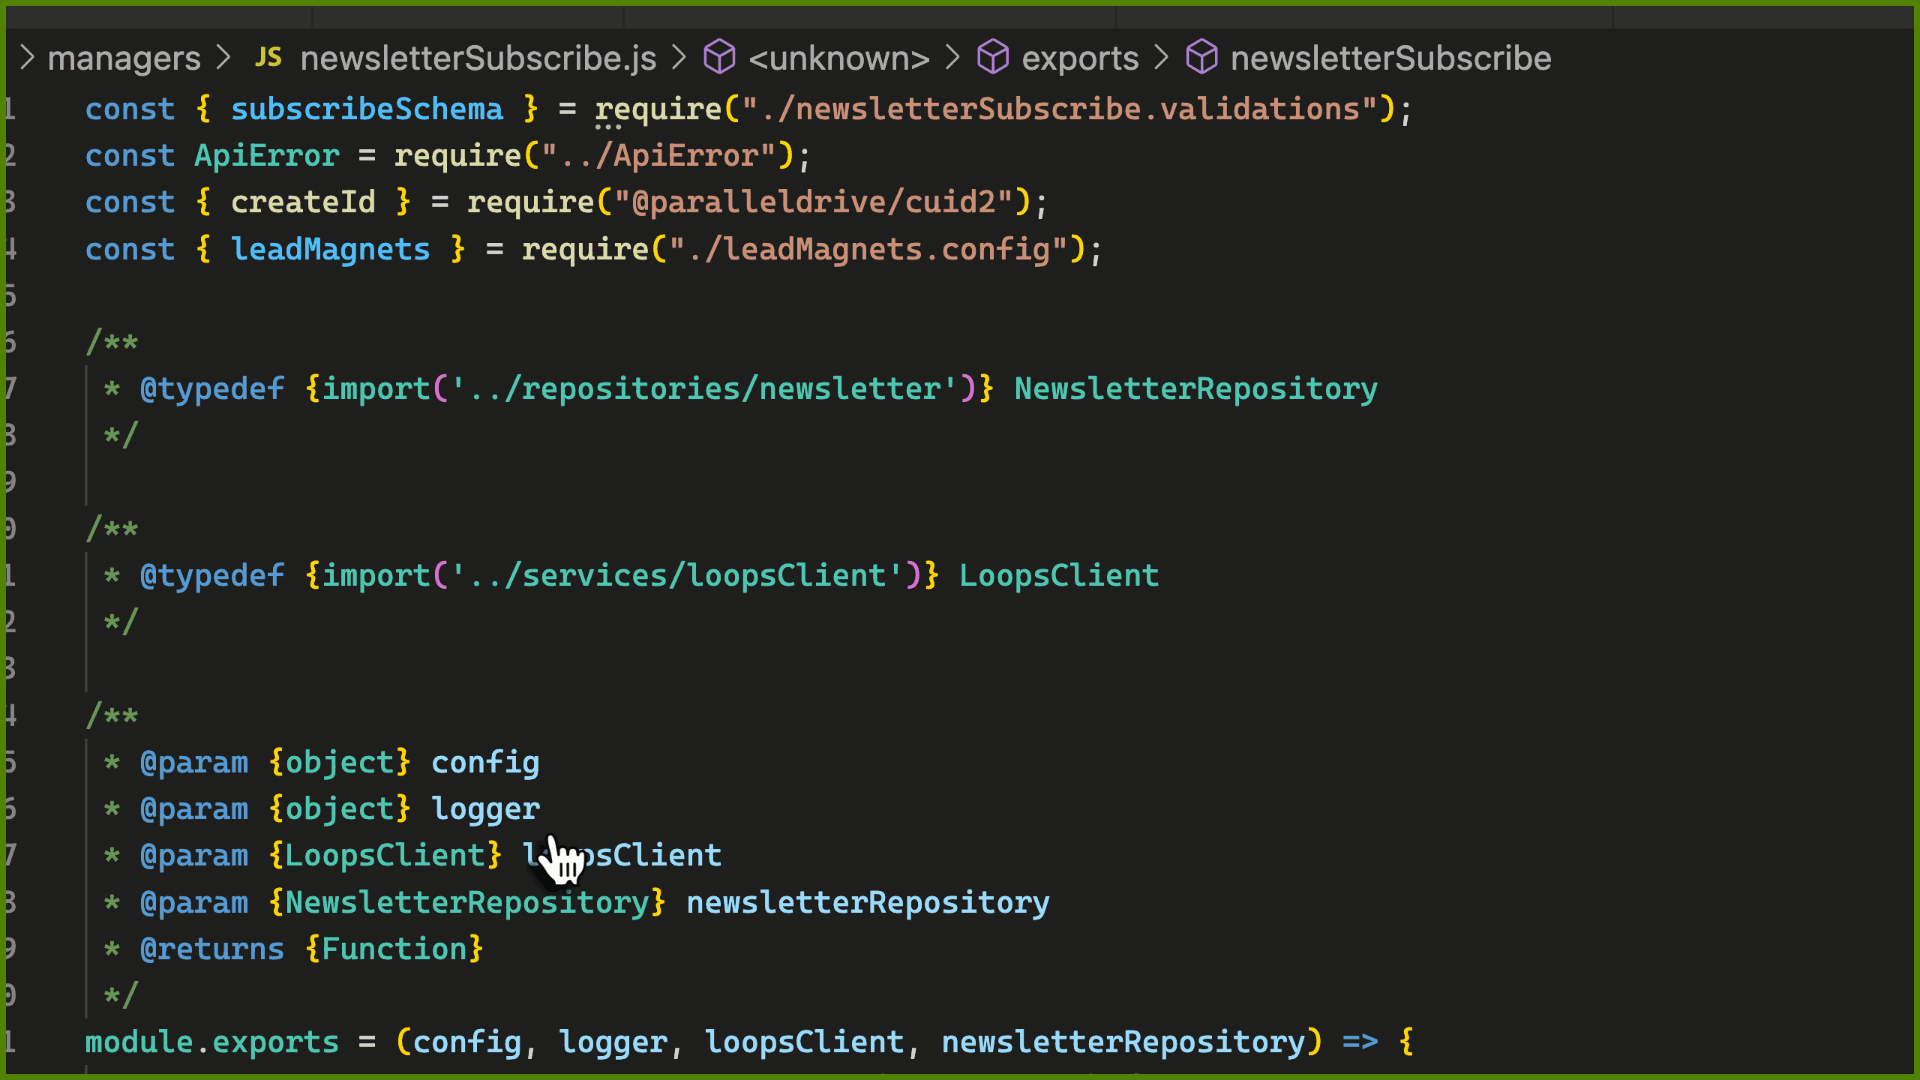Image resolution: width=1920 pixels, height=1080 pixels.
Task: Click the leadMagnets import name
Action: 330,249
